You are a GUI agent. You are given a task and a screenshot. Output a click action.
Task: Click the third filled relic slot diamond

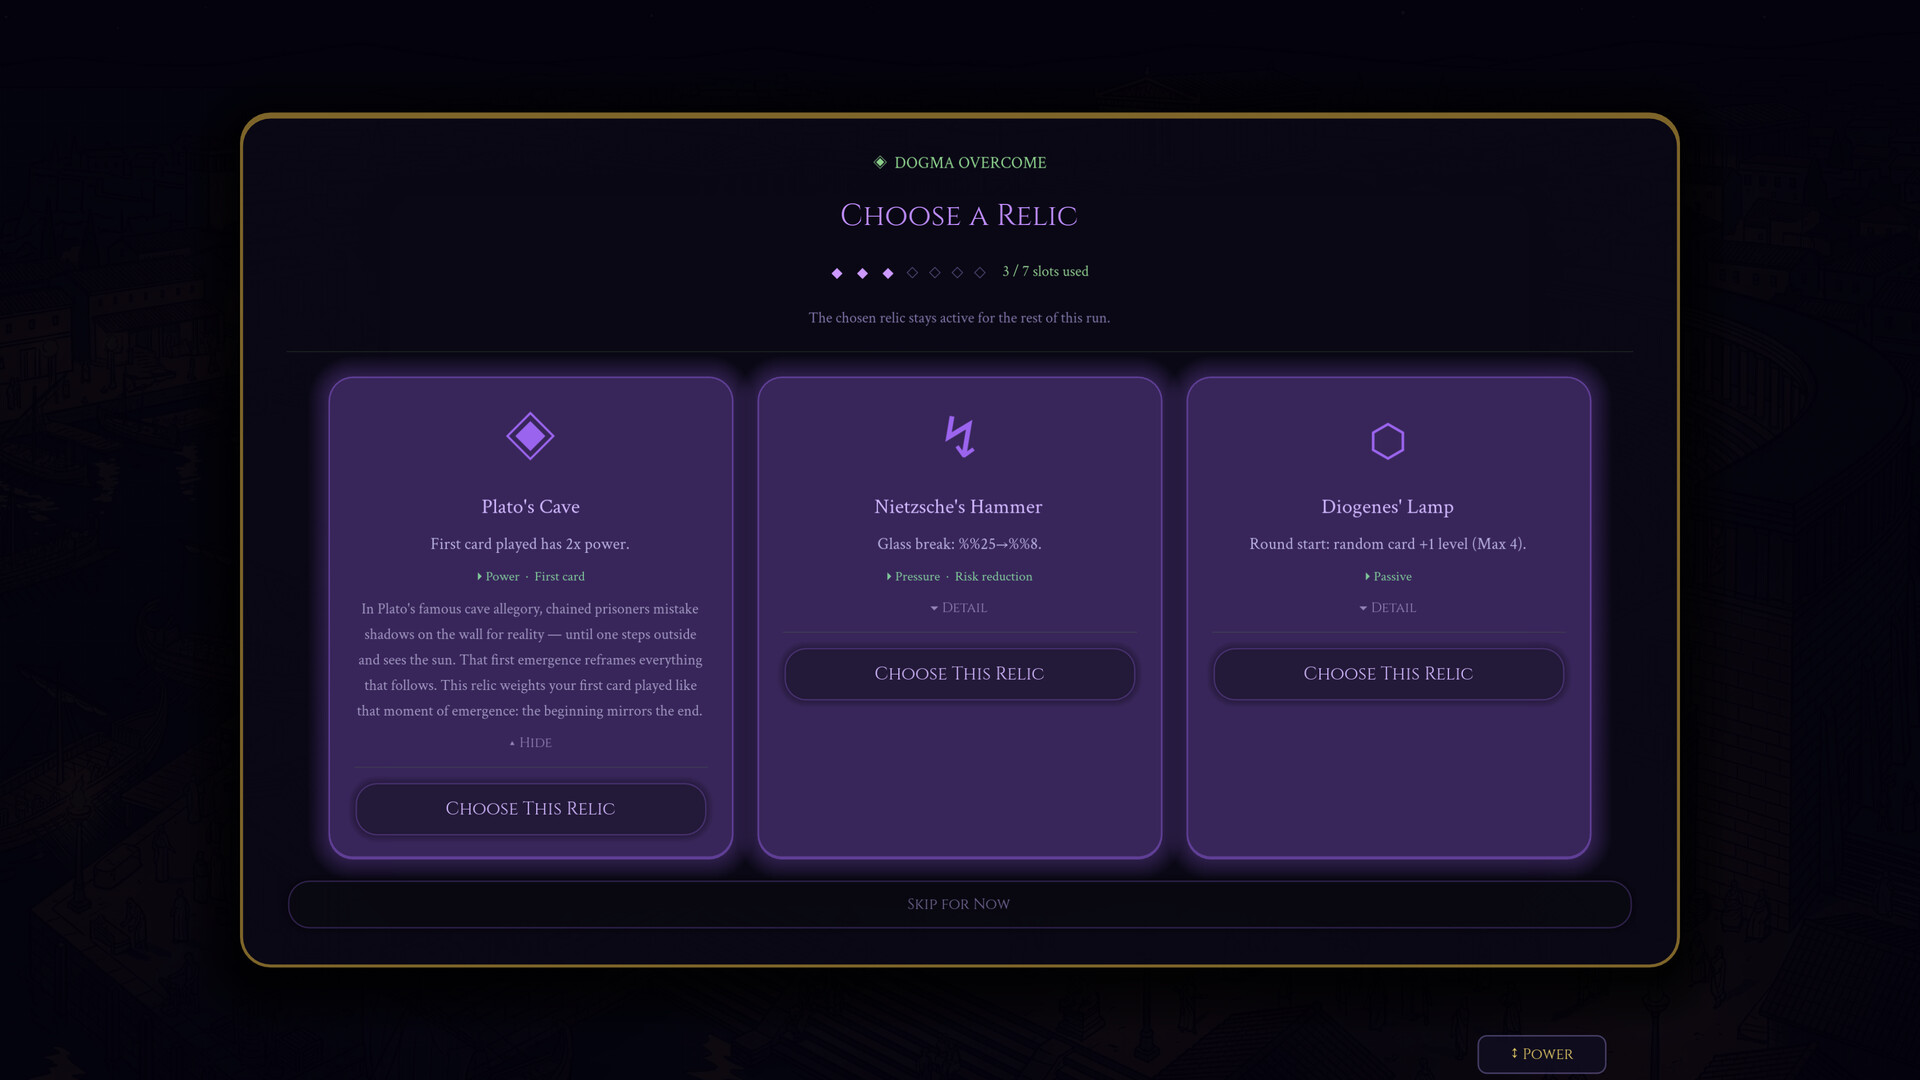888,273
